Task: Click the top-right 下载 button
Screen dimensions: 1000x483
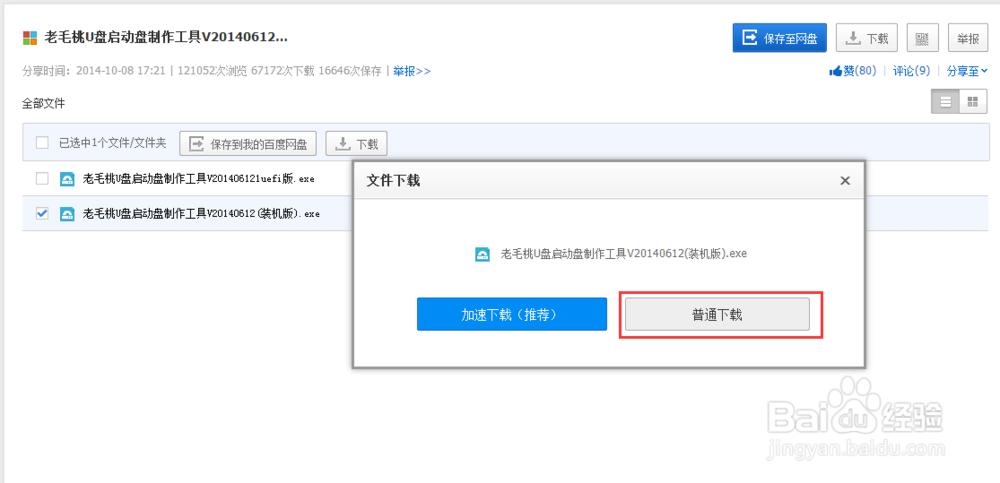Action: click(867, 38)
